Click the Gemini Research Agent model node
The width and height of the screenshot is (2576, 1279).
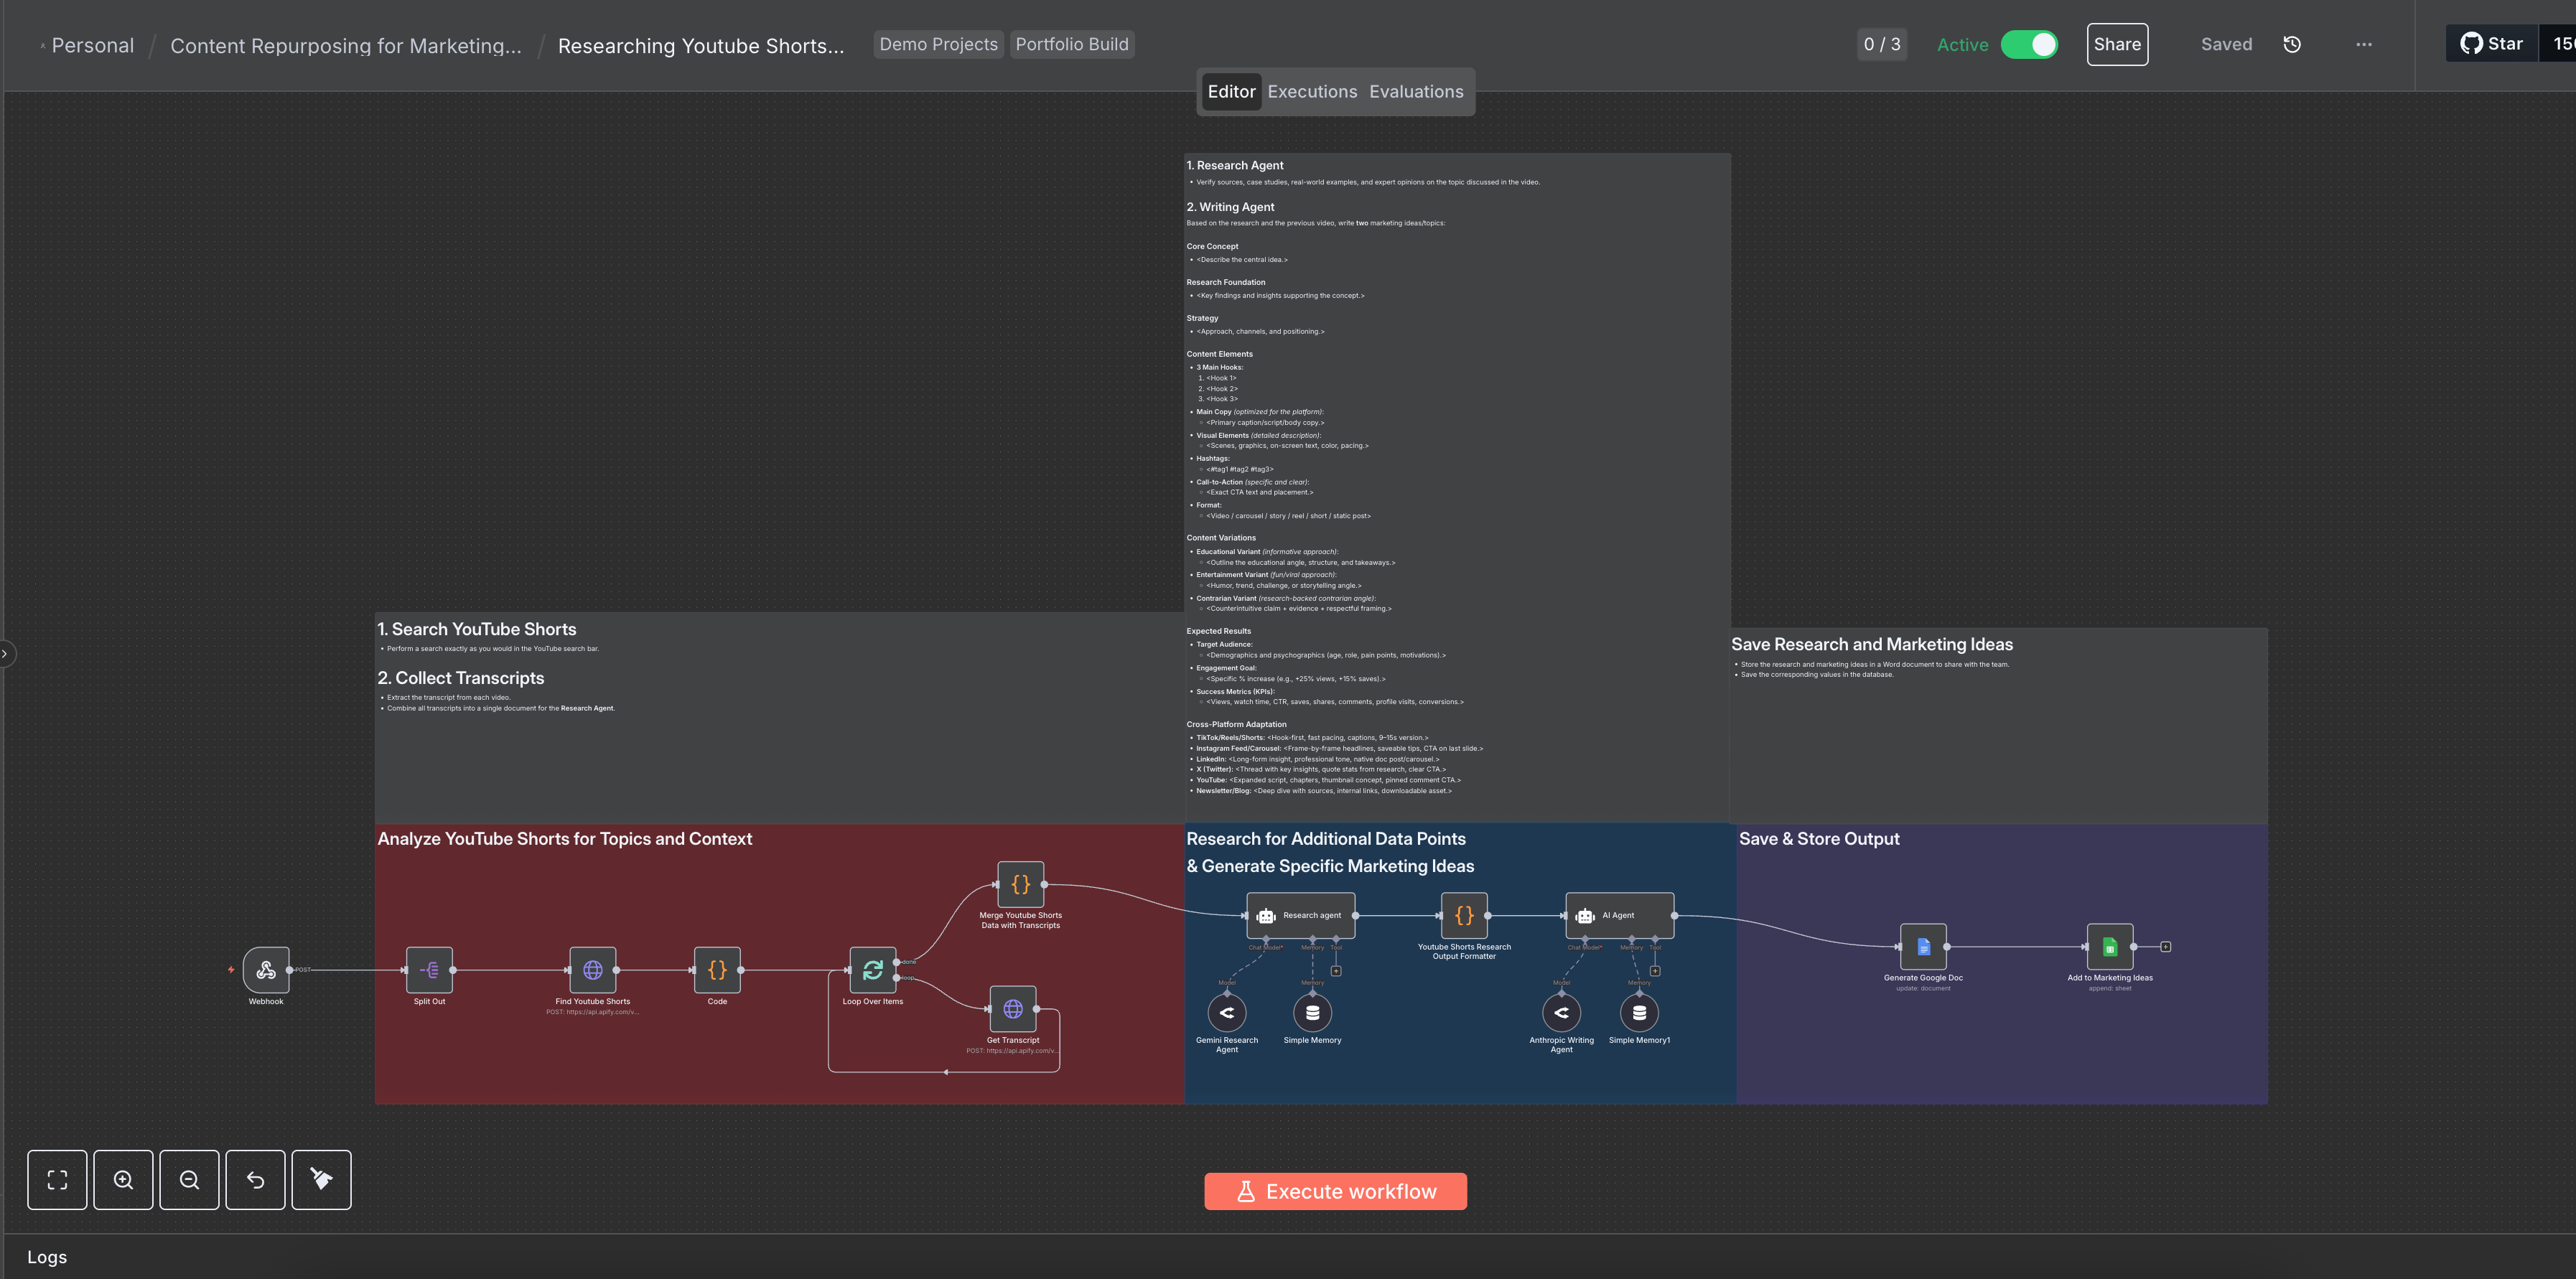click(x=1226, y=1012)
